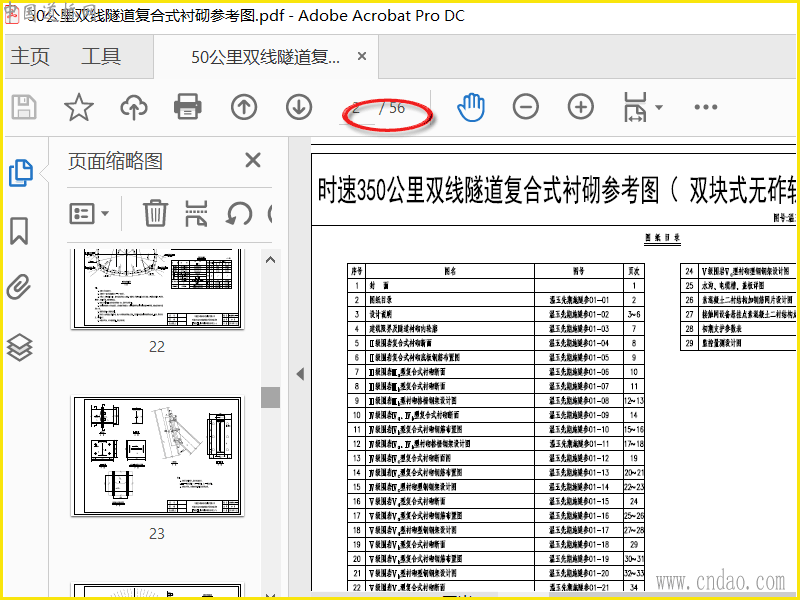
Task: Switch to the 工具 tab
Action: tap(101, 56)
